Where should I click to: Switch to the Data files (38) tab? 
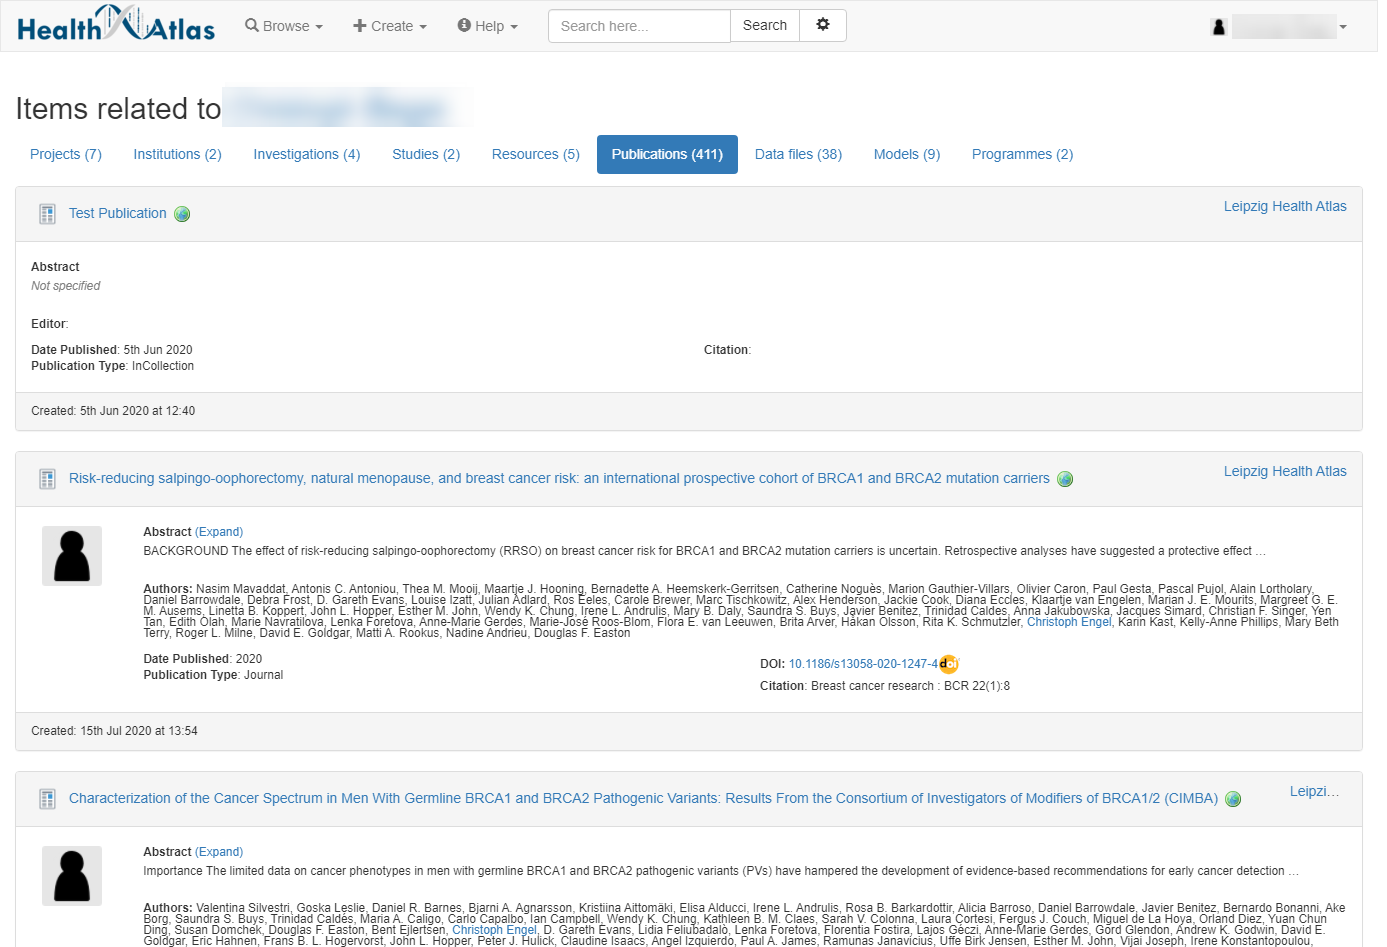coord(798,154)
